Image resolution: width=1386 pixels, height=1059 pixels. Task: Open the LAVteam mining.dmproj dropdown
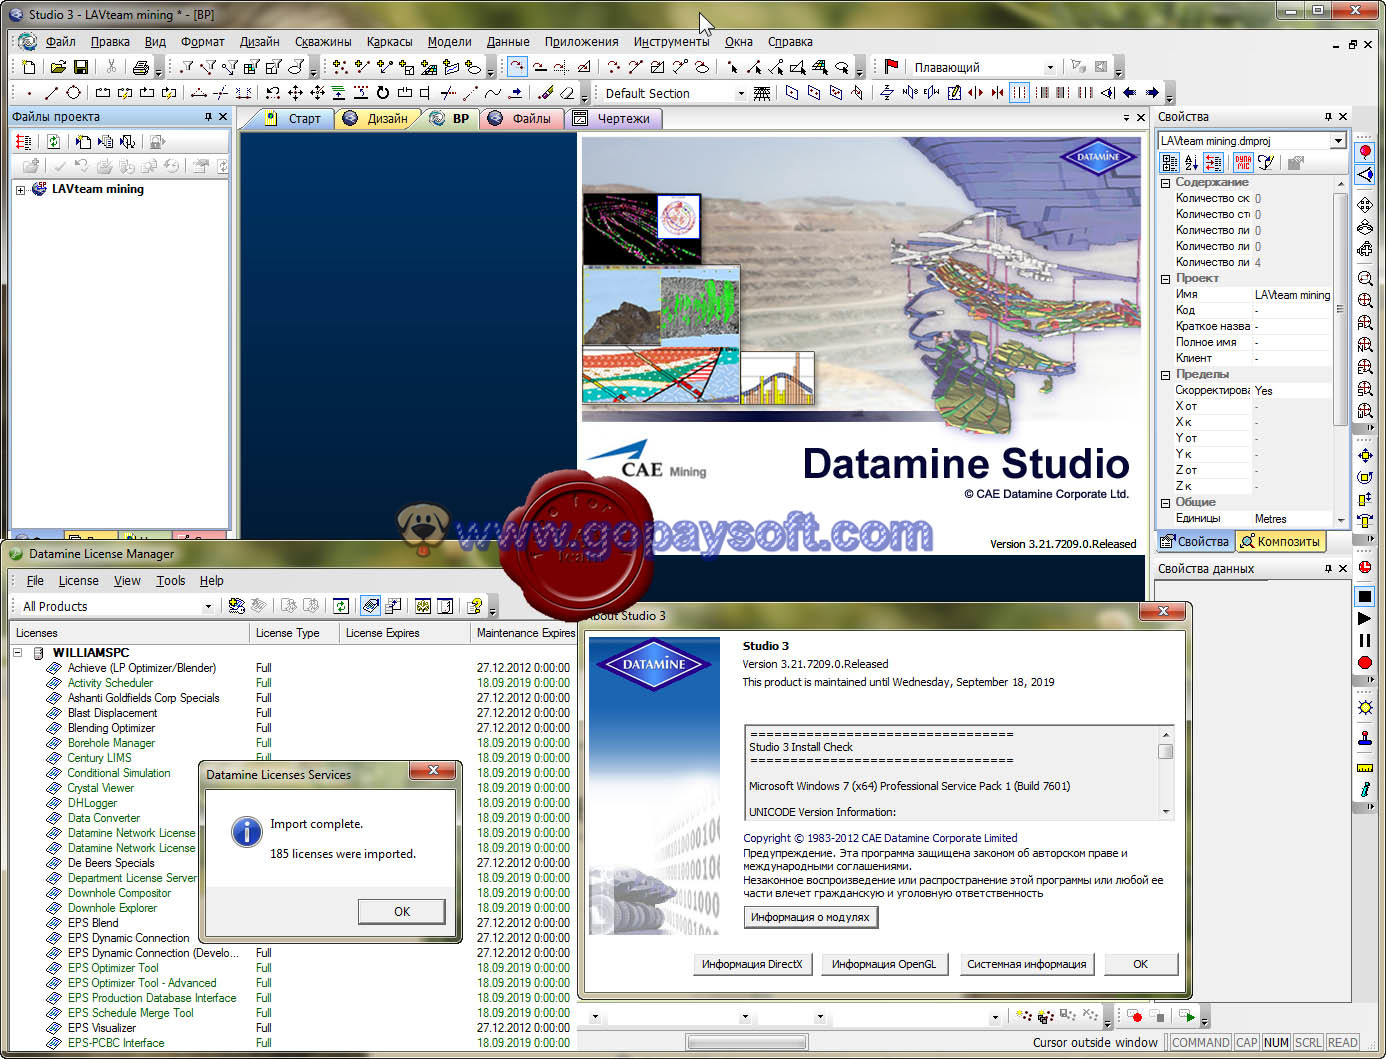click(1340, 140)
